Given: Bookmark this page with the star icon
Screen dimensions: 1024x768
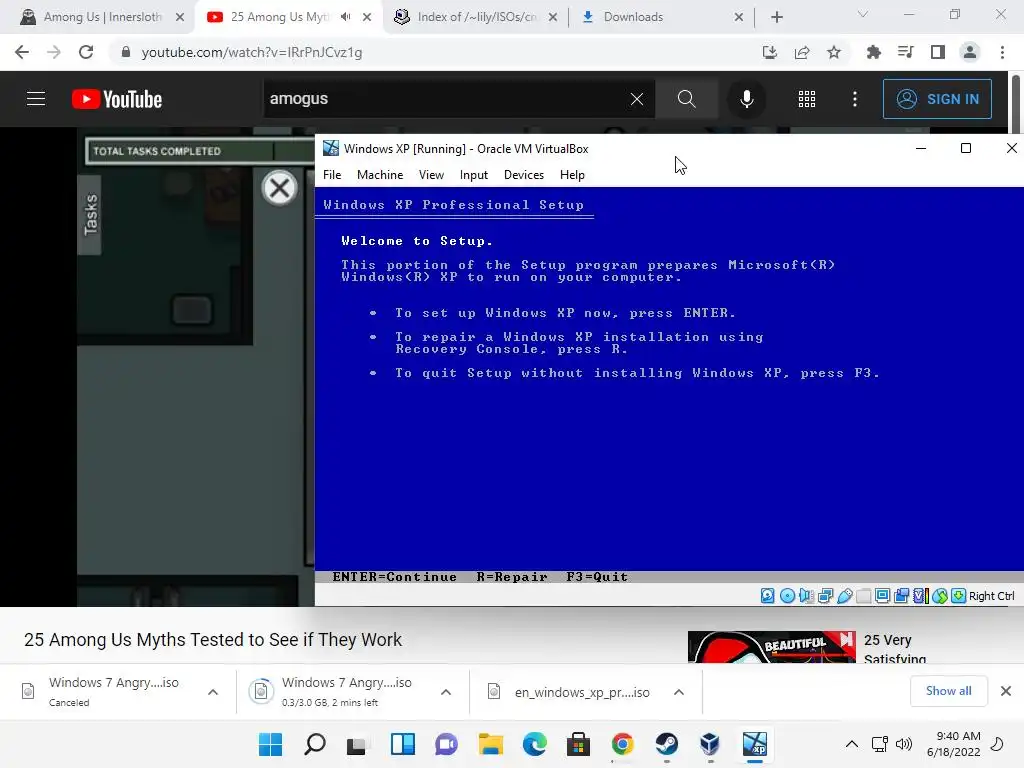Looking at the screenshot, I should tap(834, 52).
